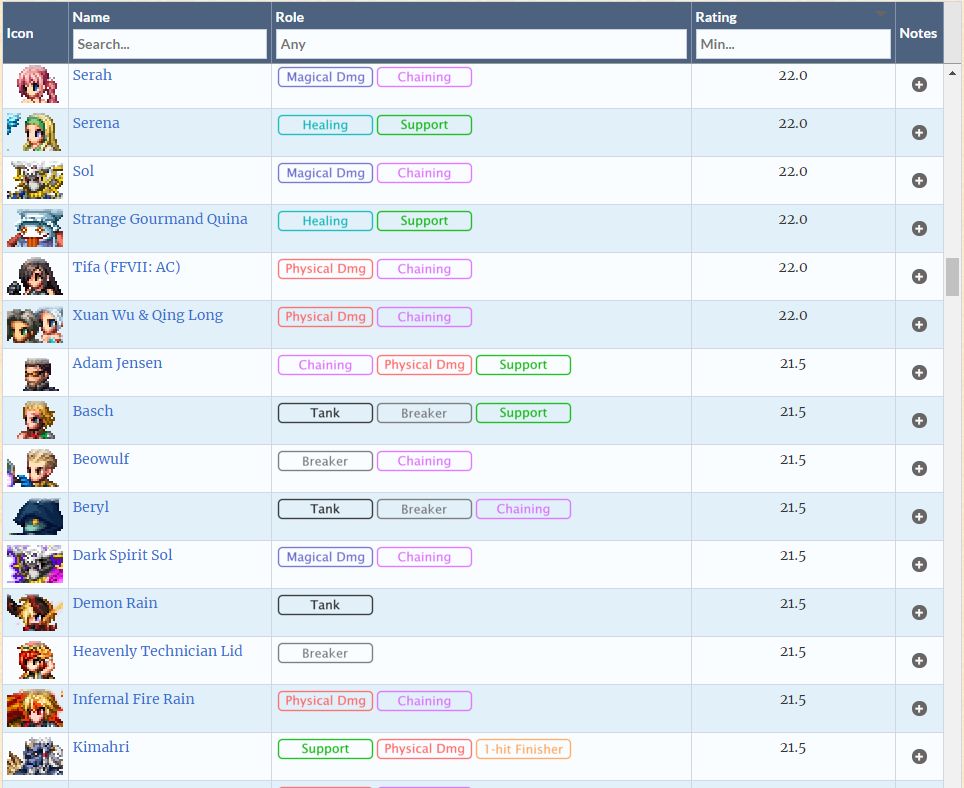Open Xuan Wu & Qing Long link
This screenshot has height=788, width=964.
click(x=148, y=315)
